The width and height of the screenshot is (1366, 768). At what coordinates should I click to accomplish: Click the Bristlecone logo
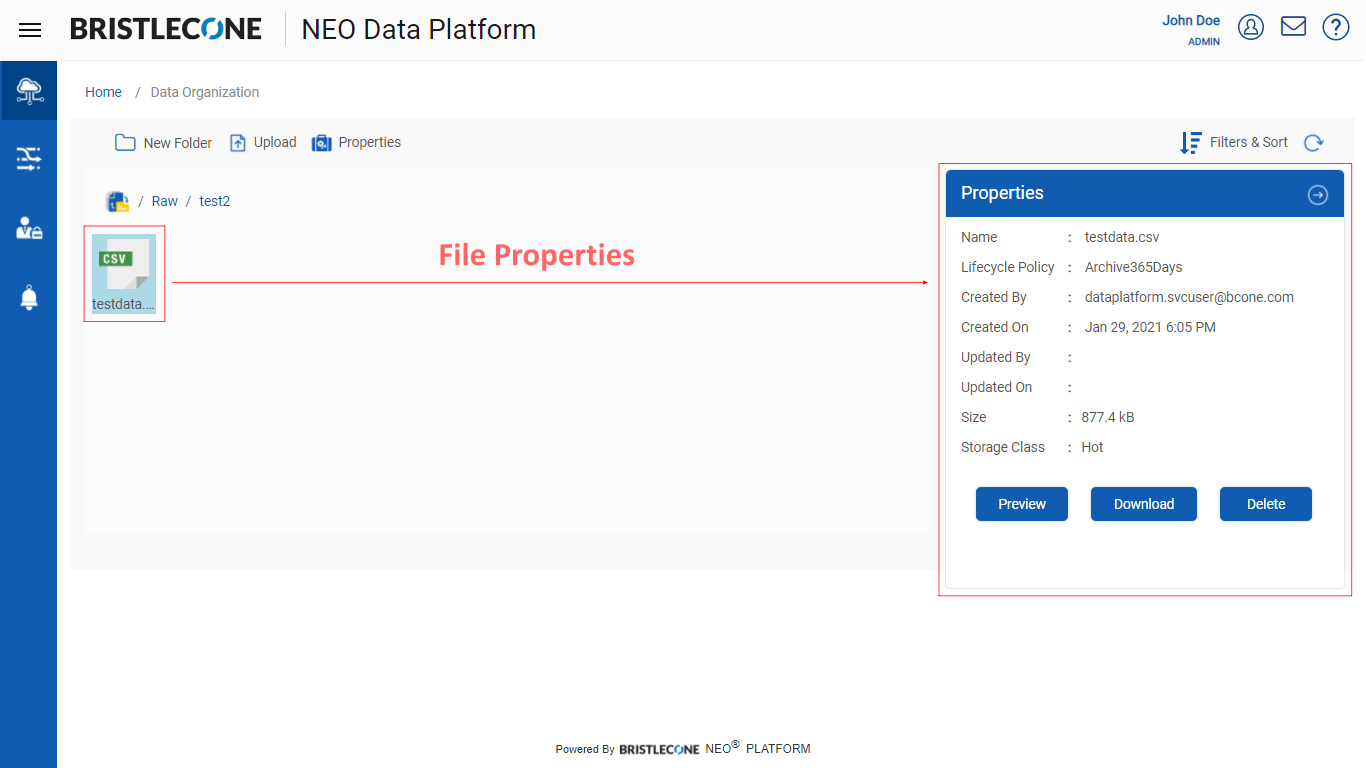(x=166, y=29)
